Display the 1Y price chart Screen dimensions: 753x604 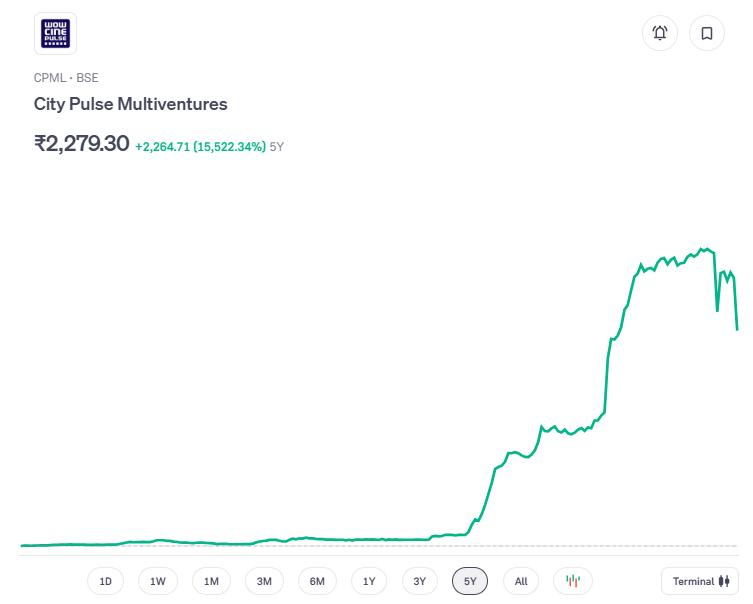[x=369, y=581]
